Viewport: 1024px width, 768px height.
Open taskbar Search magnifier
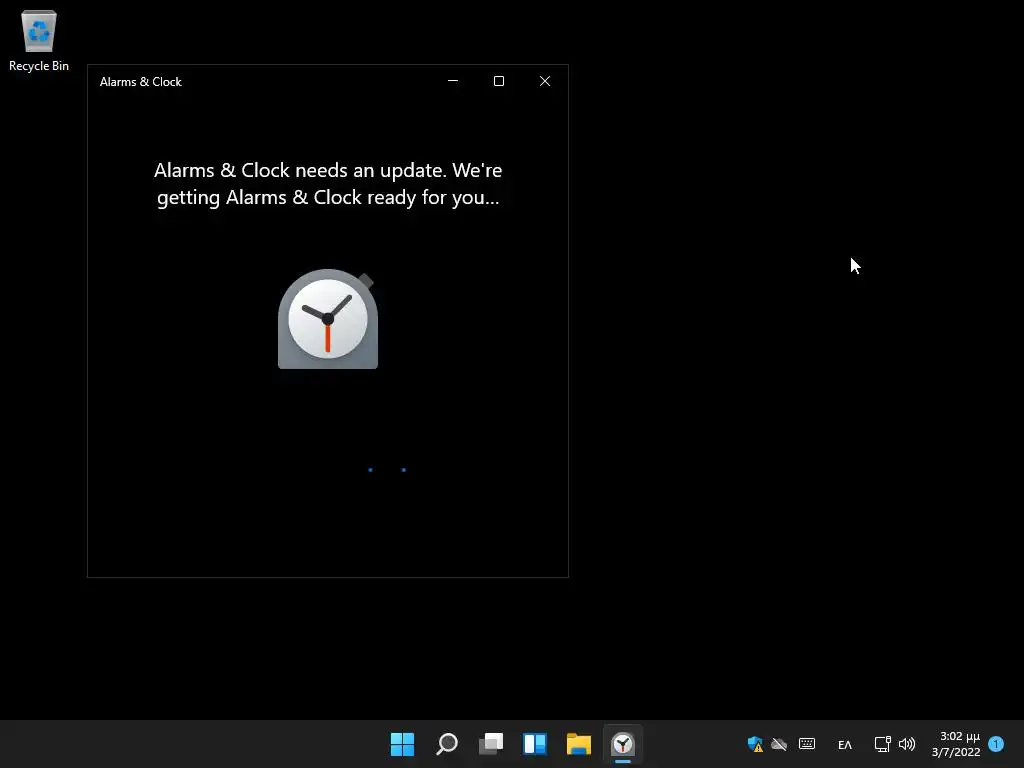click(x=447, y=744)
